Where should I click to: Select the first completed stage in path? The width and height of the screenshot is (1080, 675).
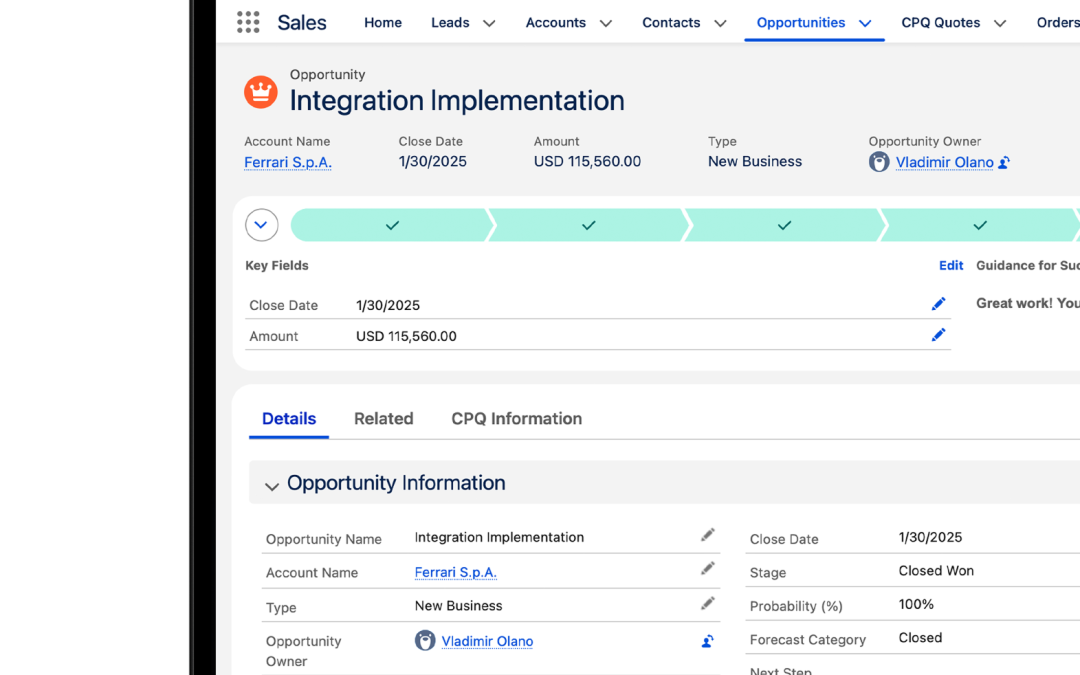pyautogui.click(x=391, y=225)
